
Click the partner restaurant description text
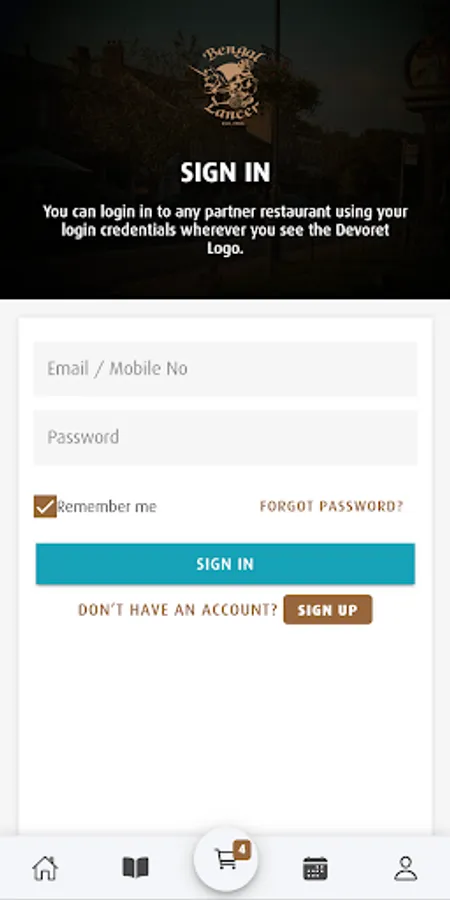point(225,230)
